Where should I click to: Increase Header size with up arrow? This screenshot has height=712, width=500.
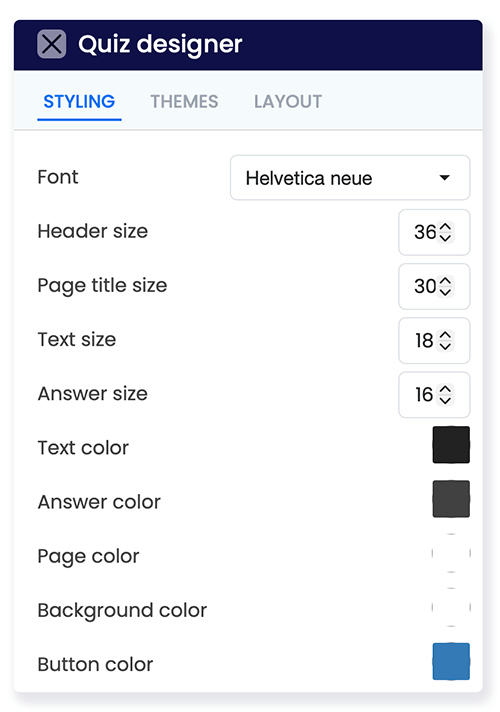tap(446, 227)
